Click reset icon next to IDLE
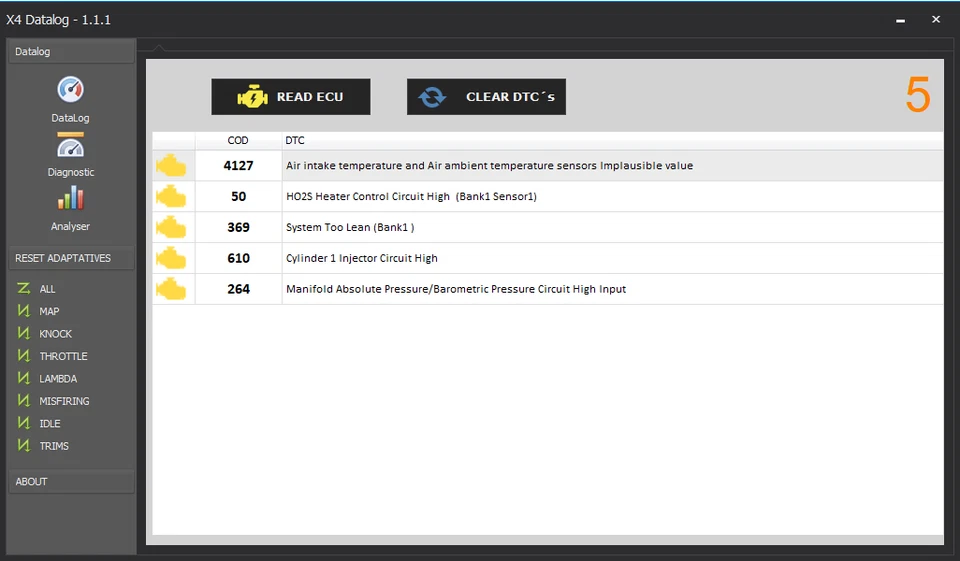 [x=24, y=423]
